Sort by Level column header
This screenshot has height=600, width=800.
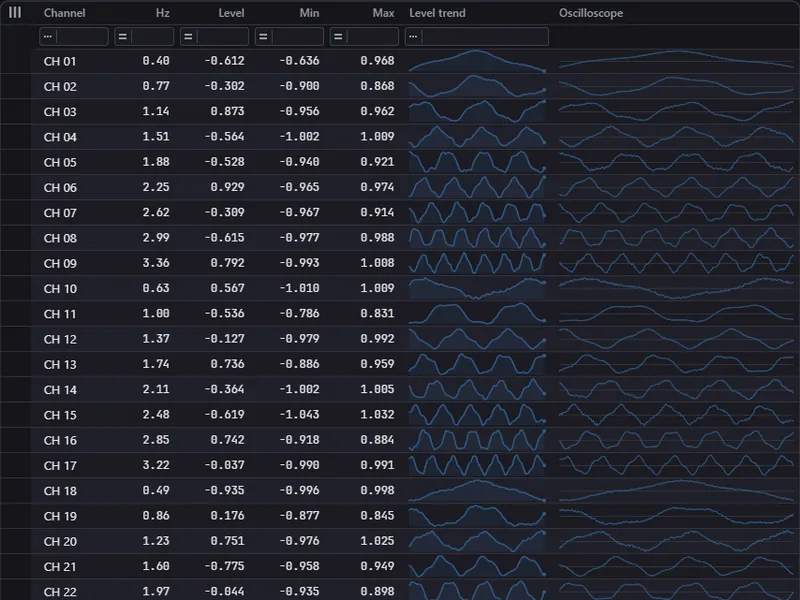tap(231, 13)
